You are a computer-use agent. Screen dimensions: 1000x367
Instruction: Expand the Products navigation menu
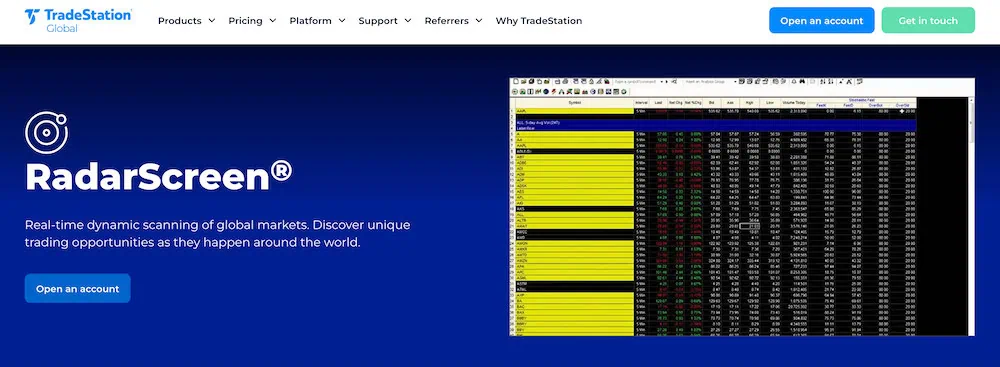pos(186,20)
